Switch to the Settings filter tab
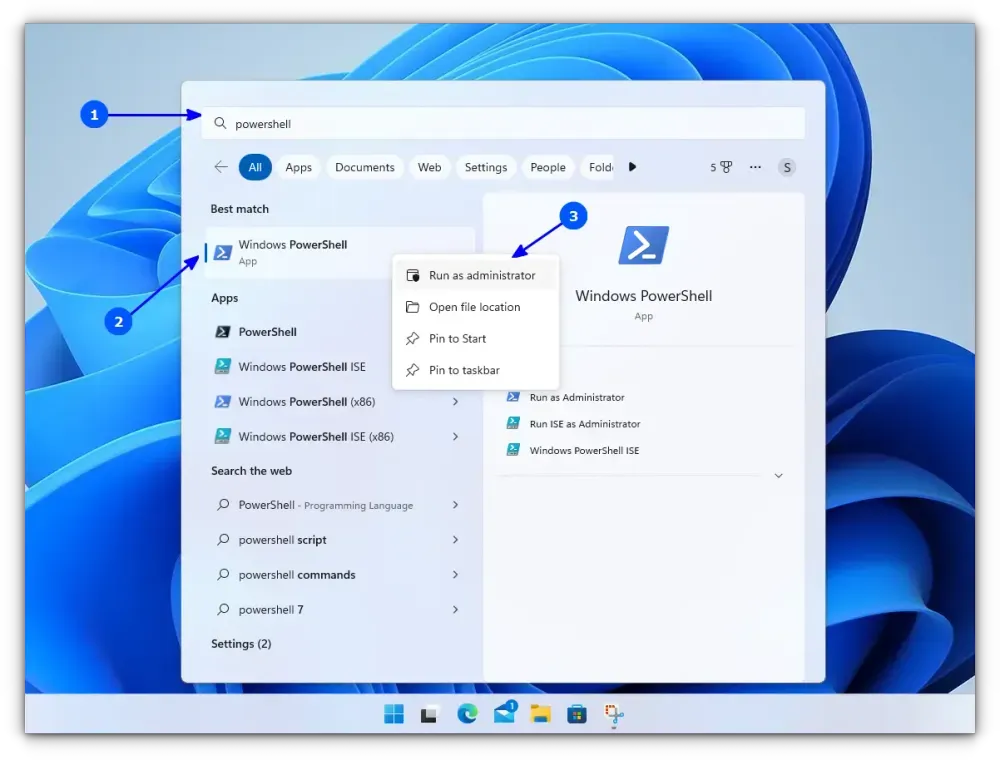This screenshot has width=1000, height=760. (x=486, y=167)
